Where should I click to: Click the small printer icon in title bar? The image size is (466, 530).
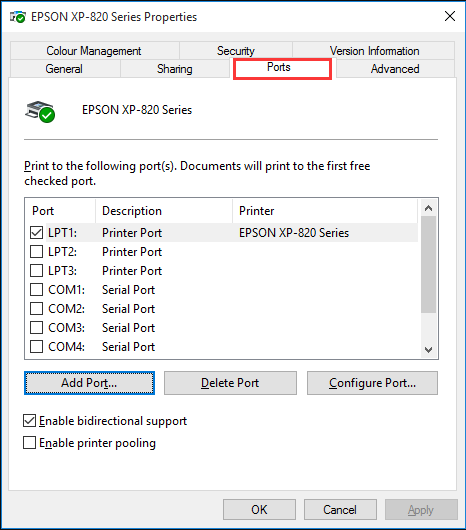coord(18,17)
